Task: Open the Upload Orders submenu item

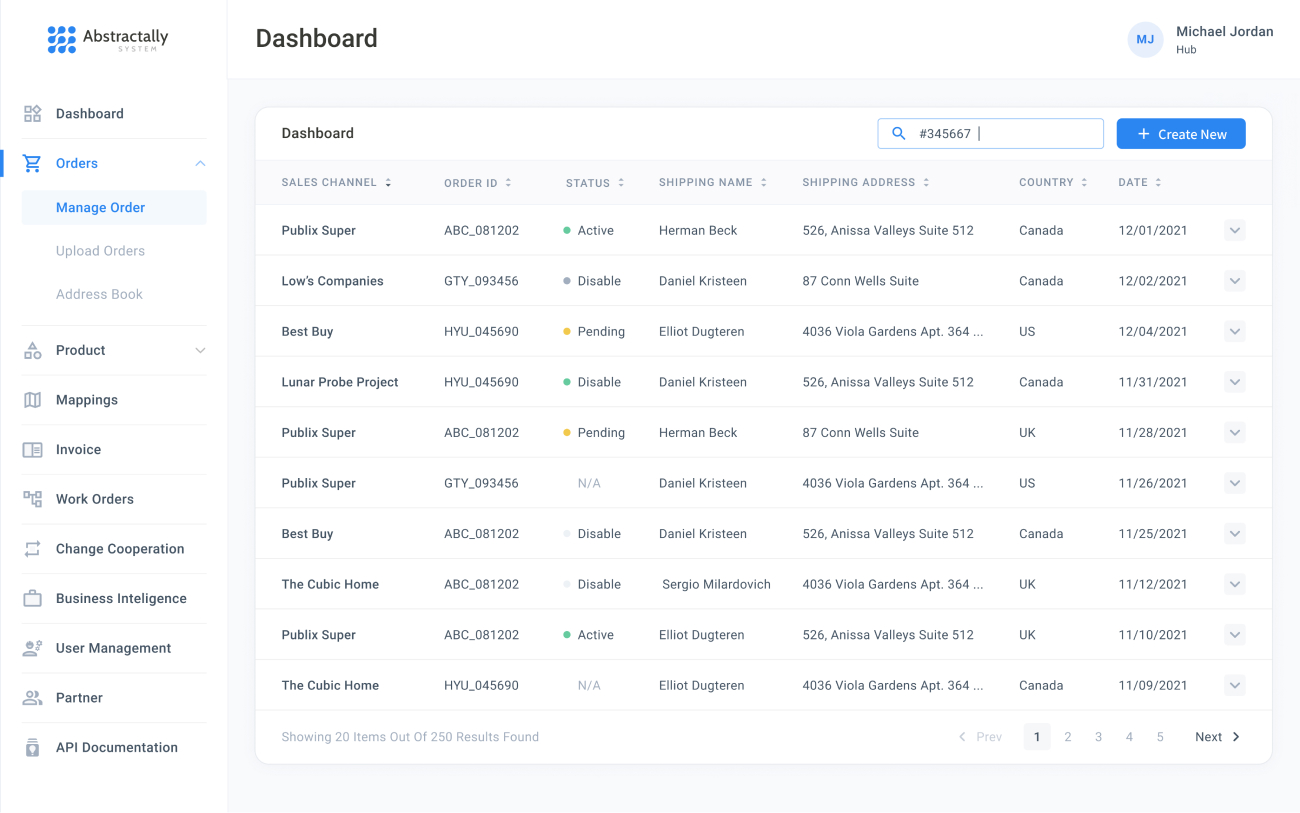Action: pyautogui.click(x=100, y=251)
